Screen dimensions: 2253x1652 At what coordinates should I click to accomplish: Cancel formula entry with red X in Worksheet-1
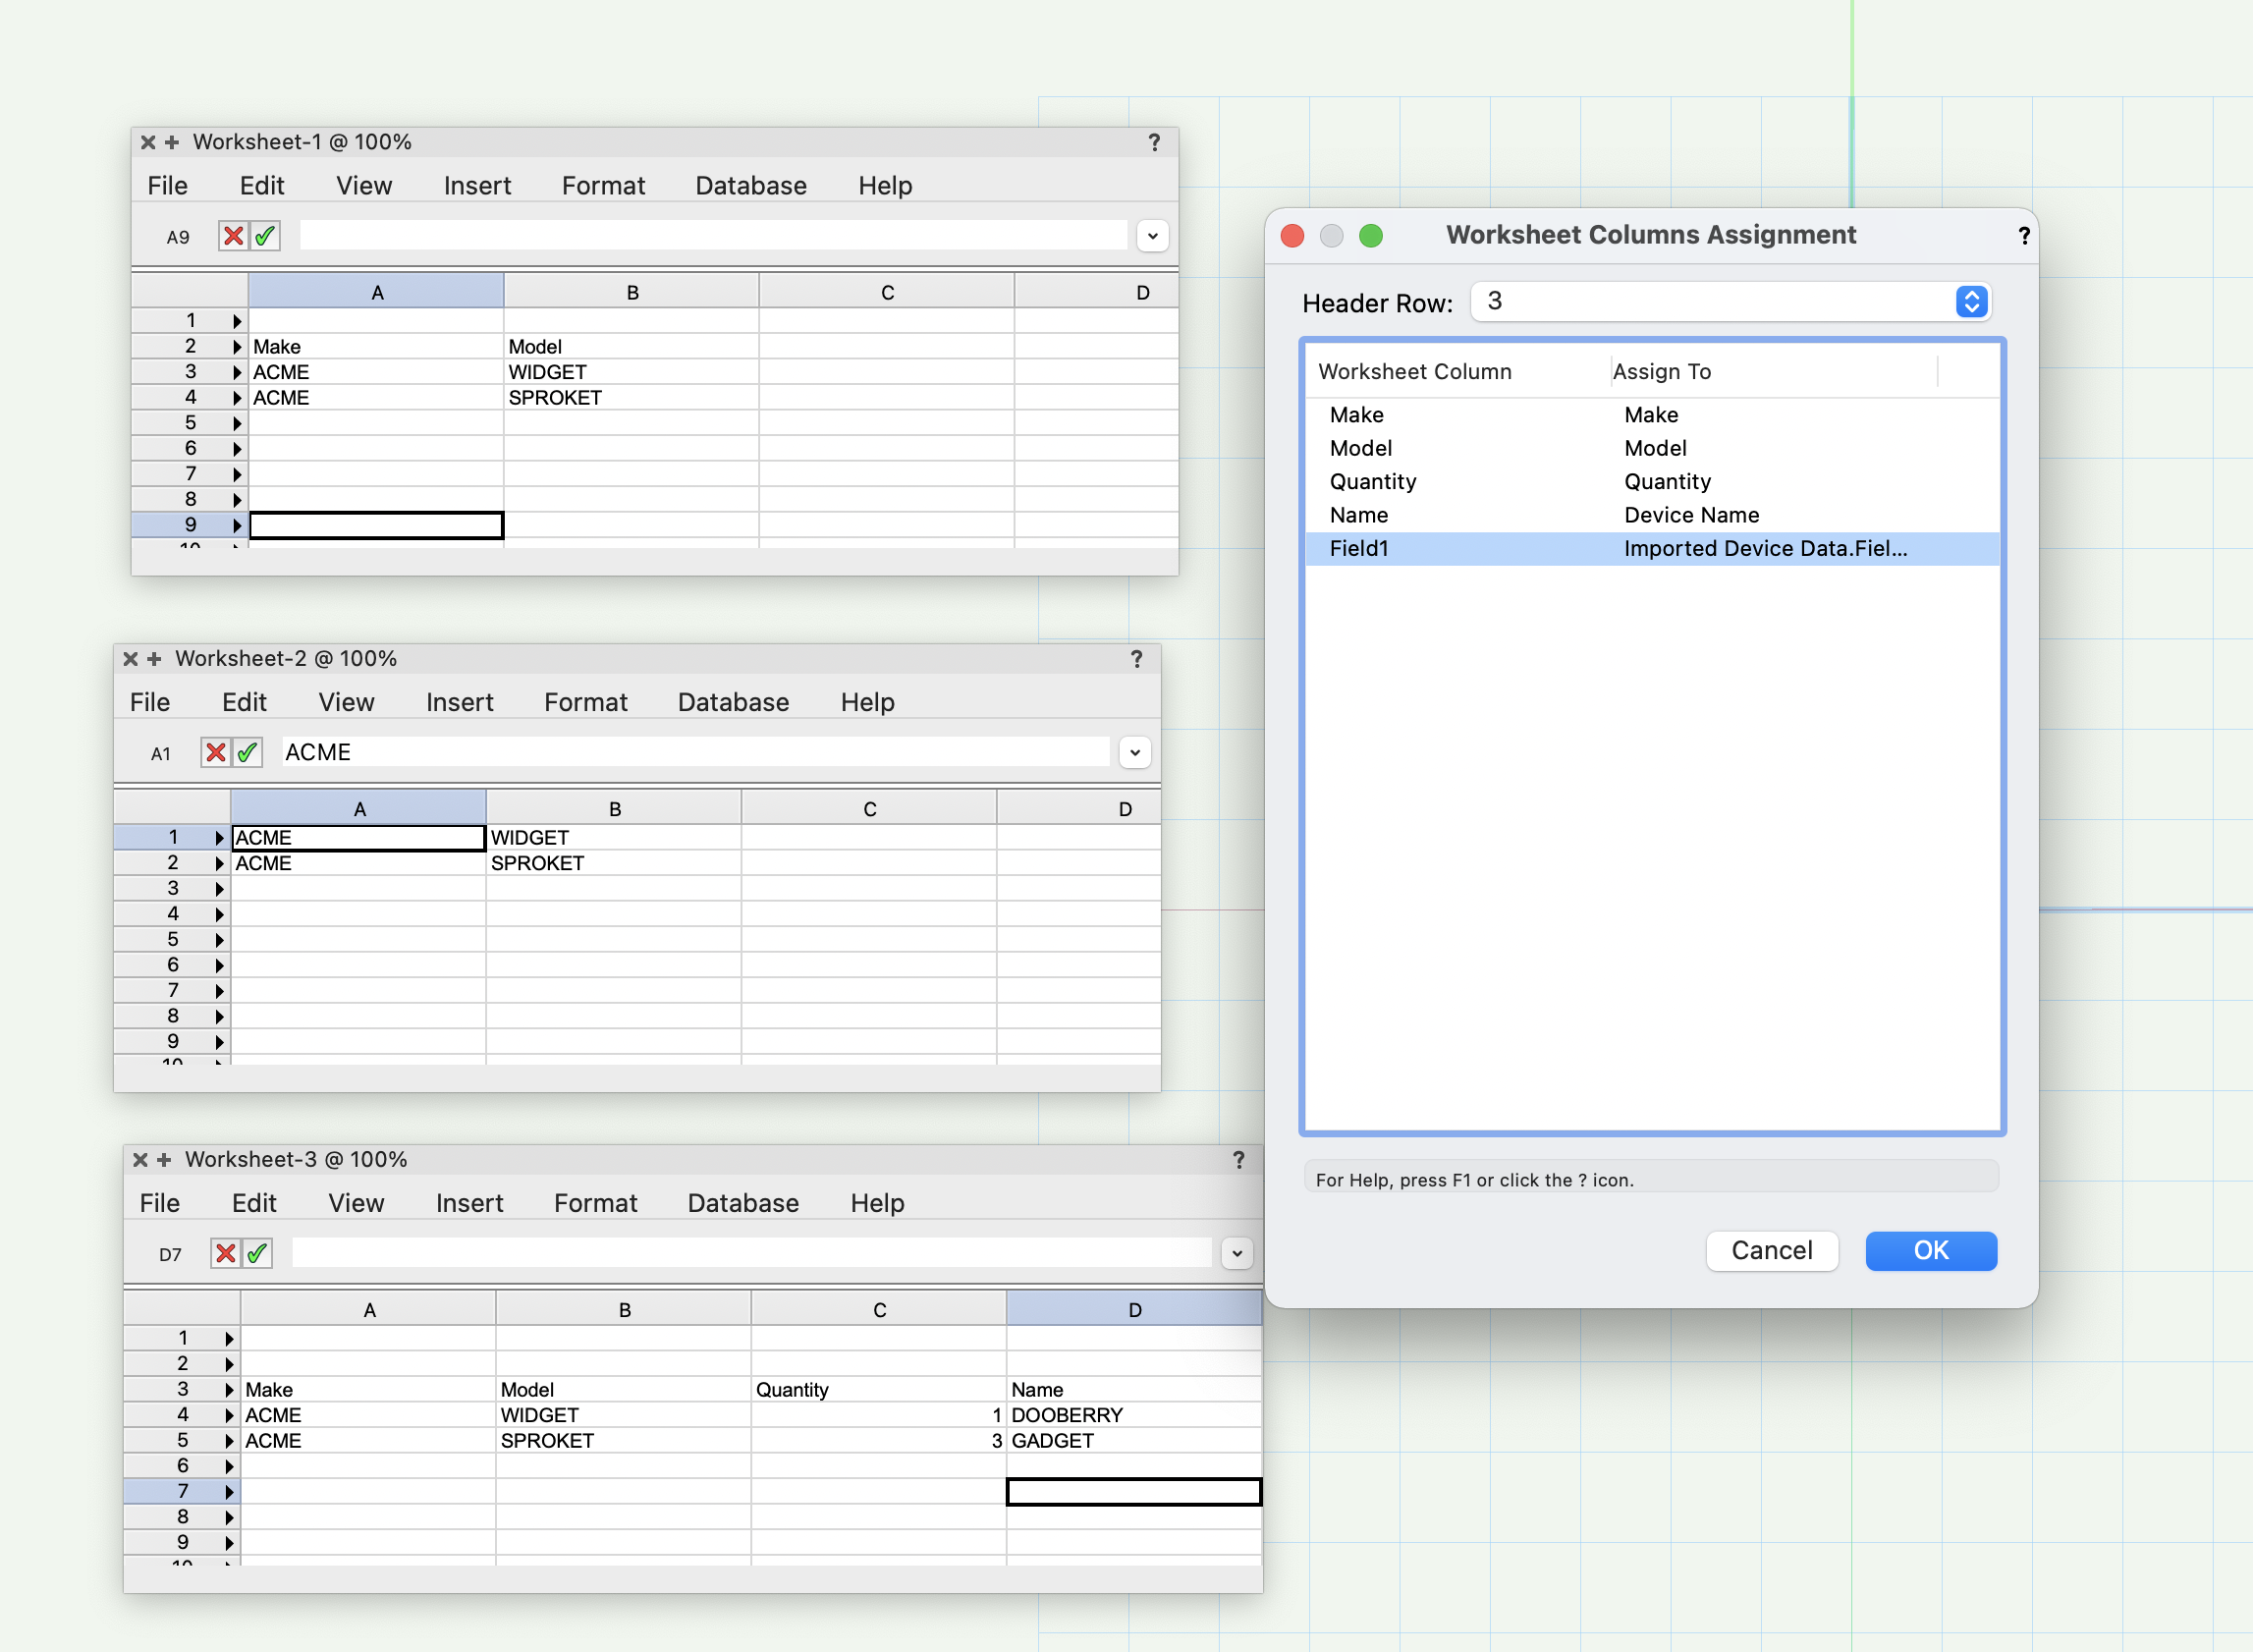[233, 236]
